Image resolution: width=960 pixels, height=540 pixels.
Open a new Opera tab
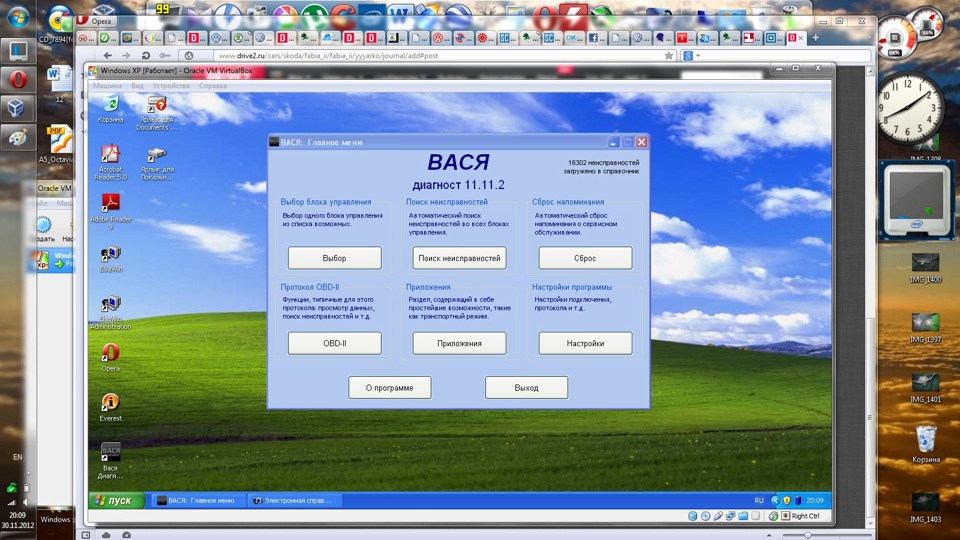pyautogui.click(x=816, y=37)
